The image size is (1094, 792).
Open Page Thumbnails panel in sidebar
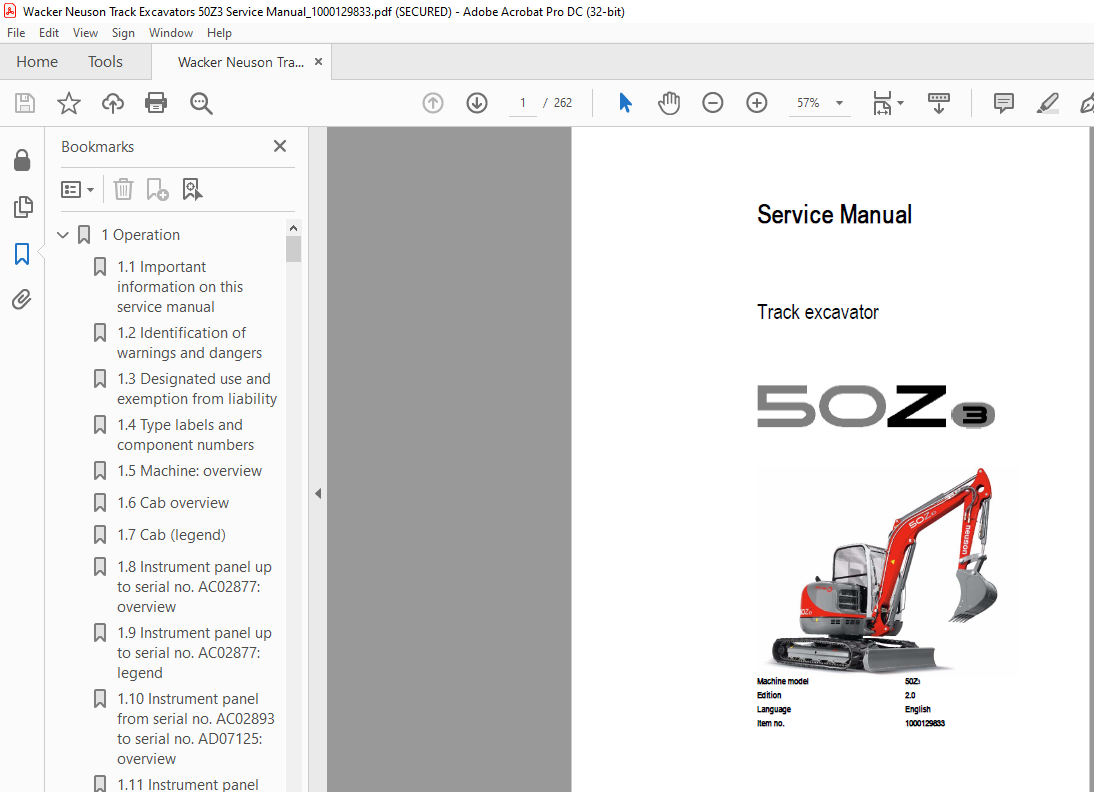(22, 207)
